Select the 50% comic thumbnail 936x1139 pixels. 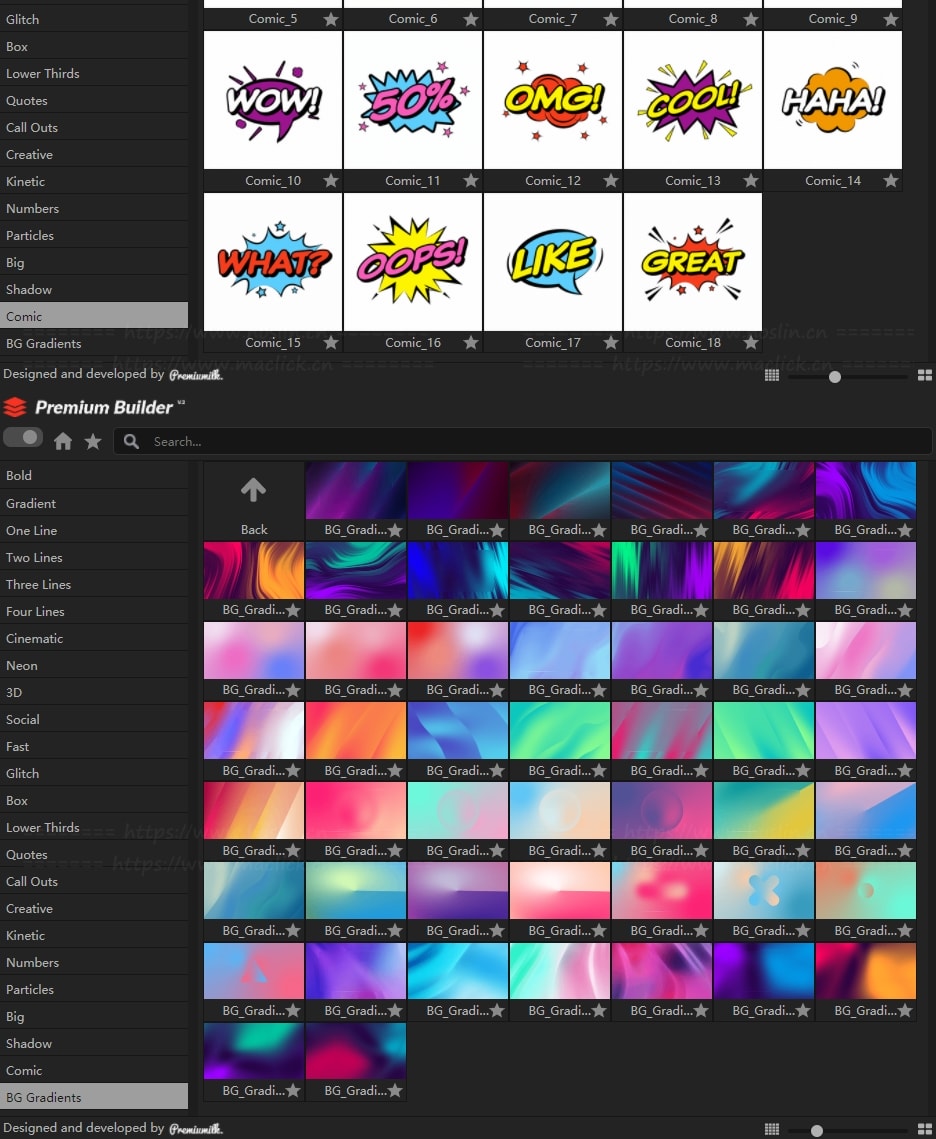coord(412,100)
